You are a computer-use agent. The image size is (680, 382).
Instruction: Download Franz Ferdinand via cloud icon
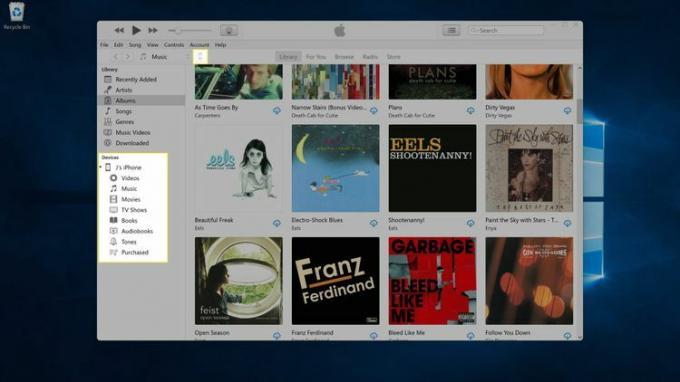coord(373,336)
